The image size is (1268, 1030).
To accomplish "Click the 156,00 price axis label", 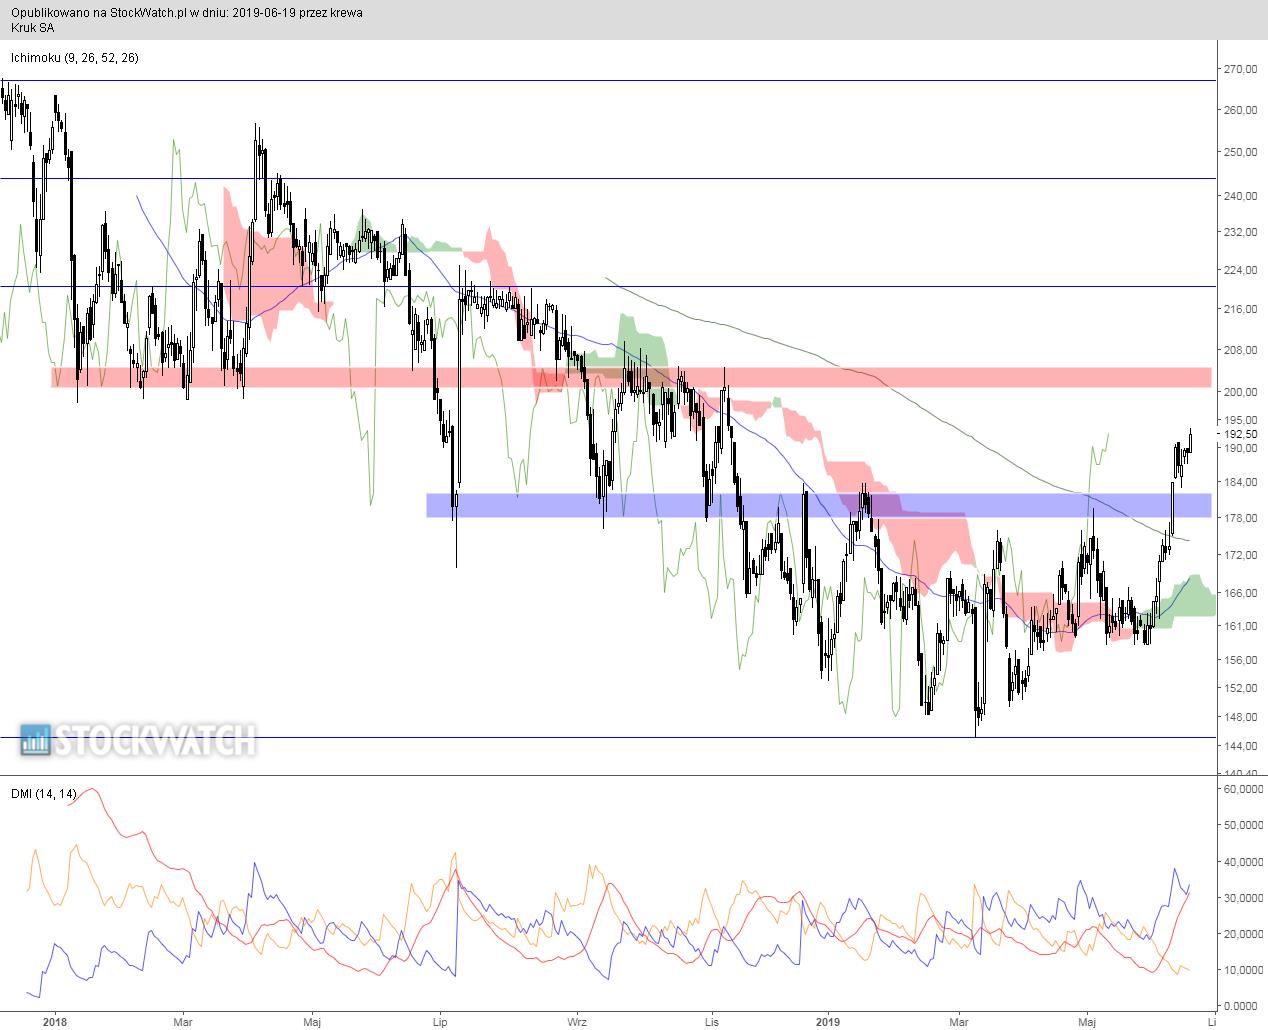I will pos(1241,659).
